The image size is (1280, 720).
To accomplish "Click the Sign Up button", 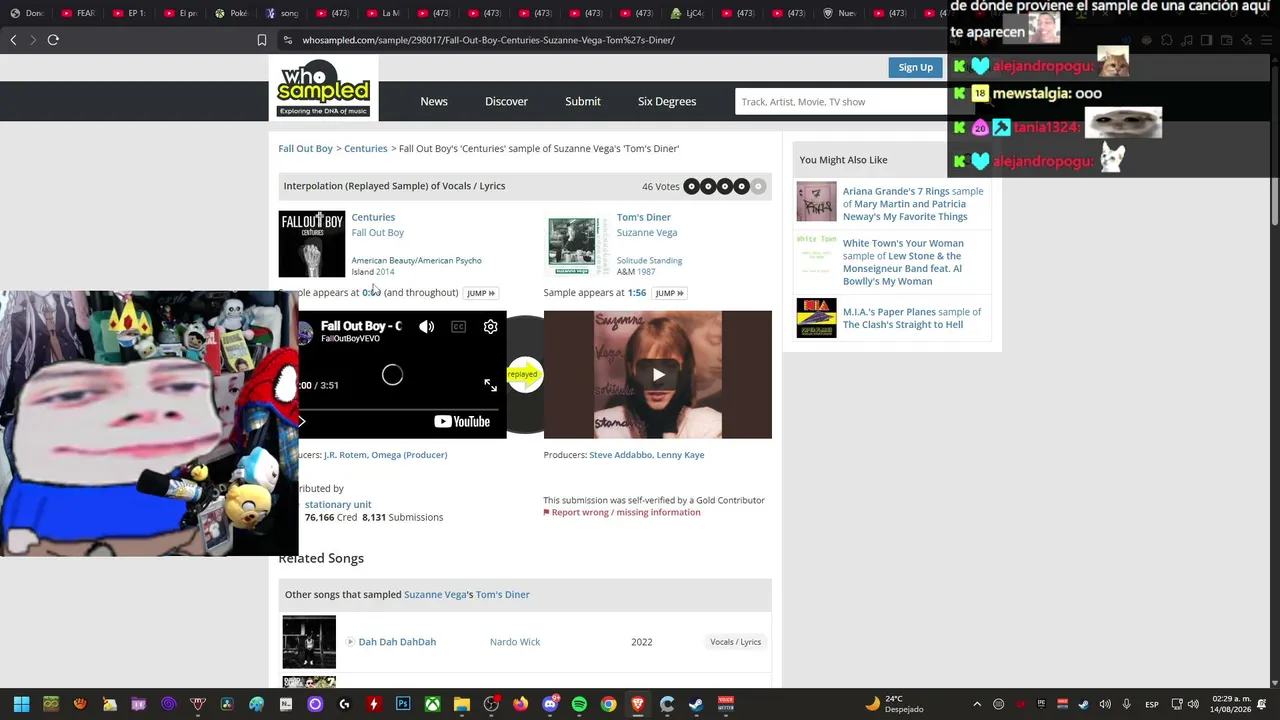I will click(x=915, y=67).
